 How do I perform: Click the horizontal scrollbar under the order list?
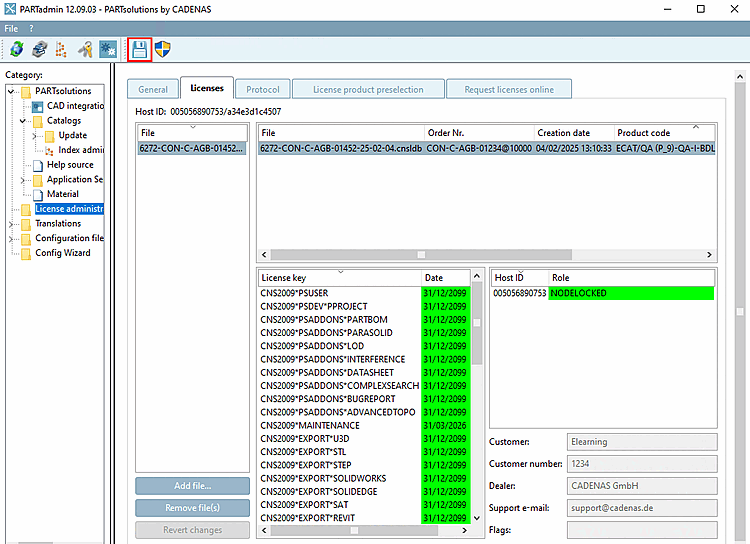[420, 254]
